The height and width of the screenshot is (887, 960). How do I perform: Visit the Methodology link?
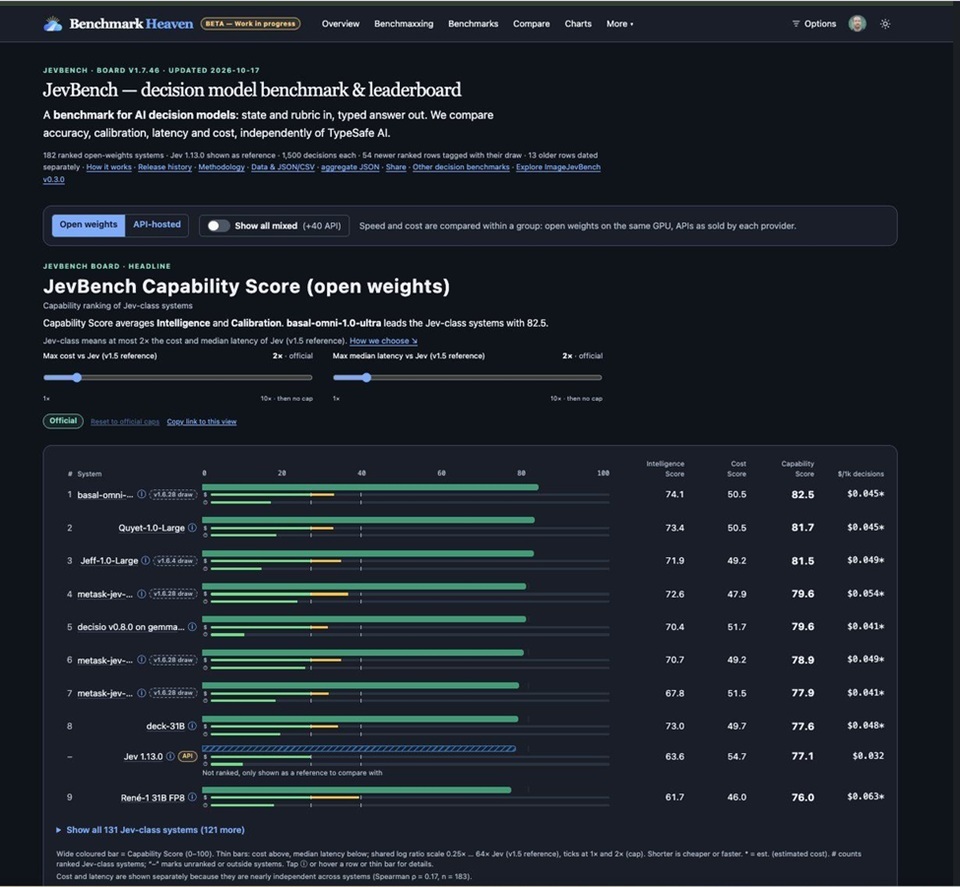tap(222, 167)
